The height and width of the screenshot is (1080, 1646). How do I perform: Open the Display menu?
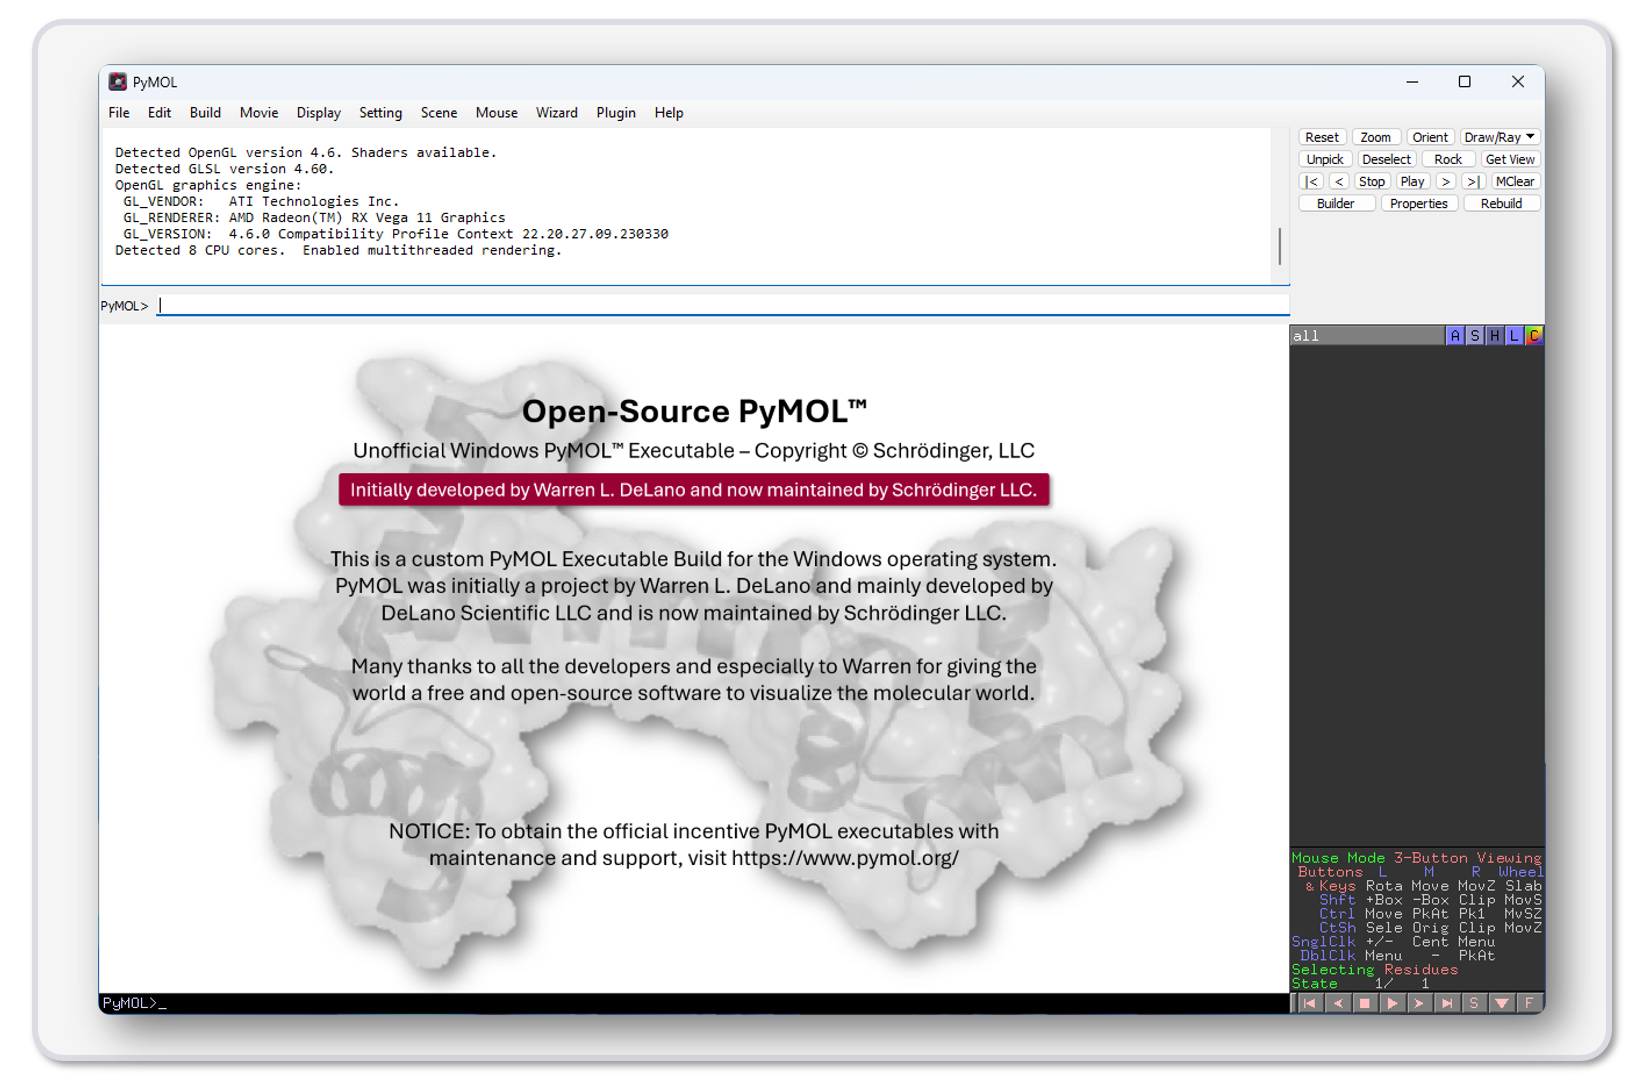coord(319,113)
